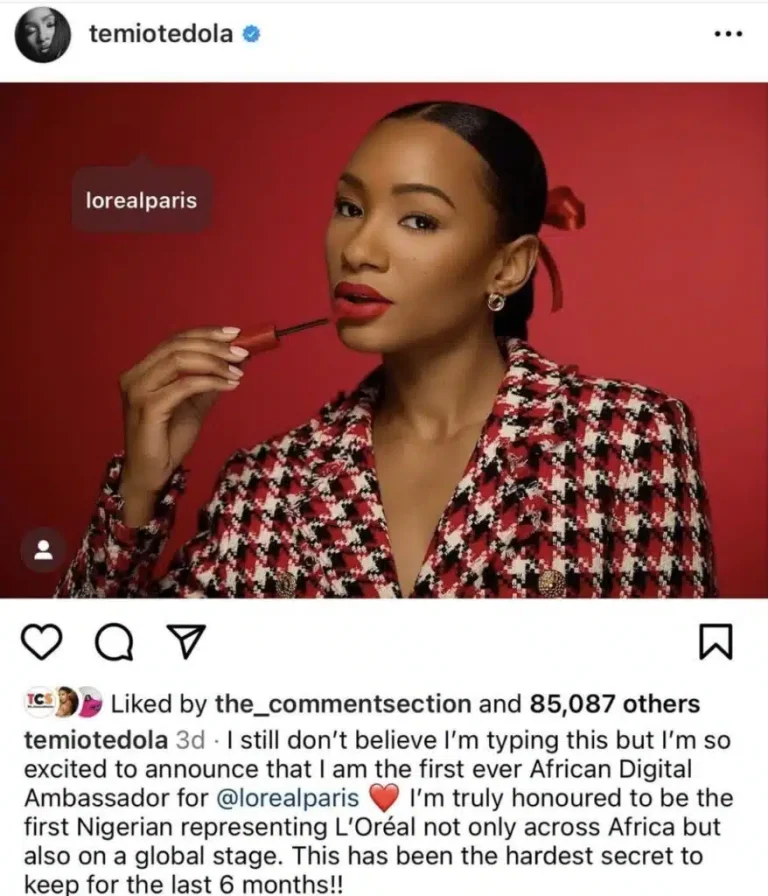Open the_commentsection from the liked-by line
Screen dimensions: 768x896
(x=343, y=704)
